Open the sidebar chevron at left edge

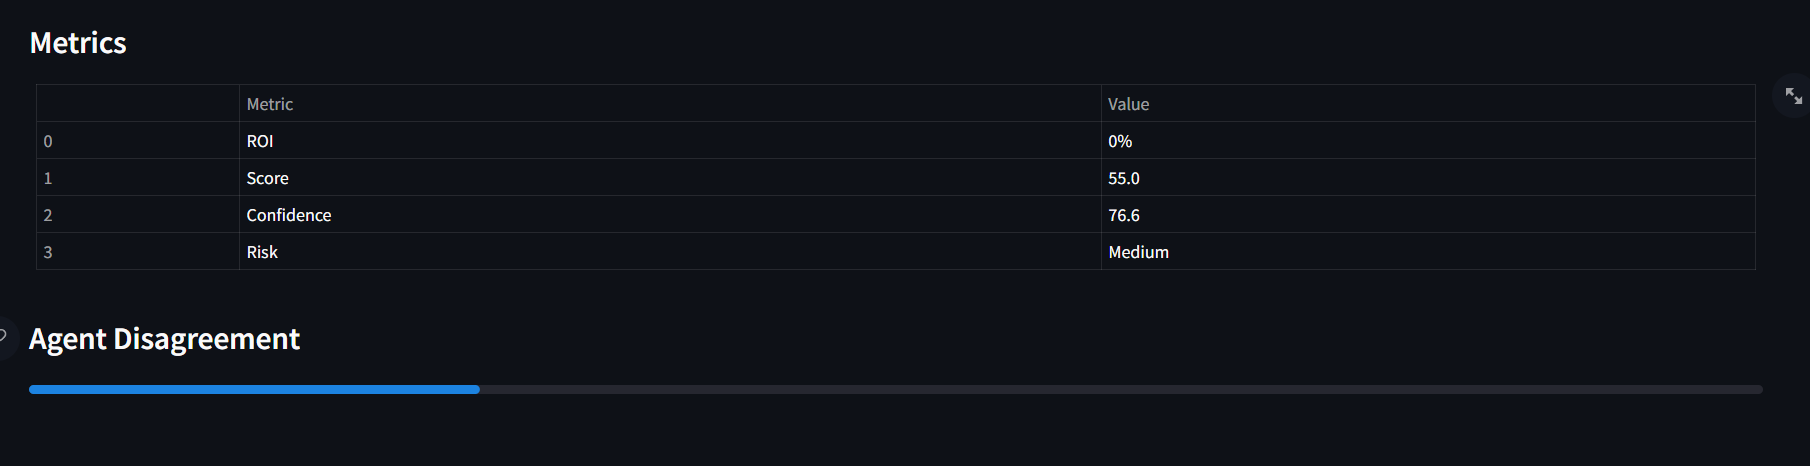(x=5, y=337)
